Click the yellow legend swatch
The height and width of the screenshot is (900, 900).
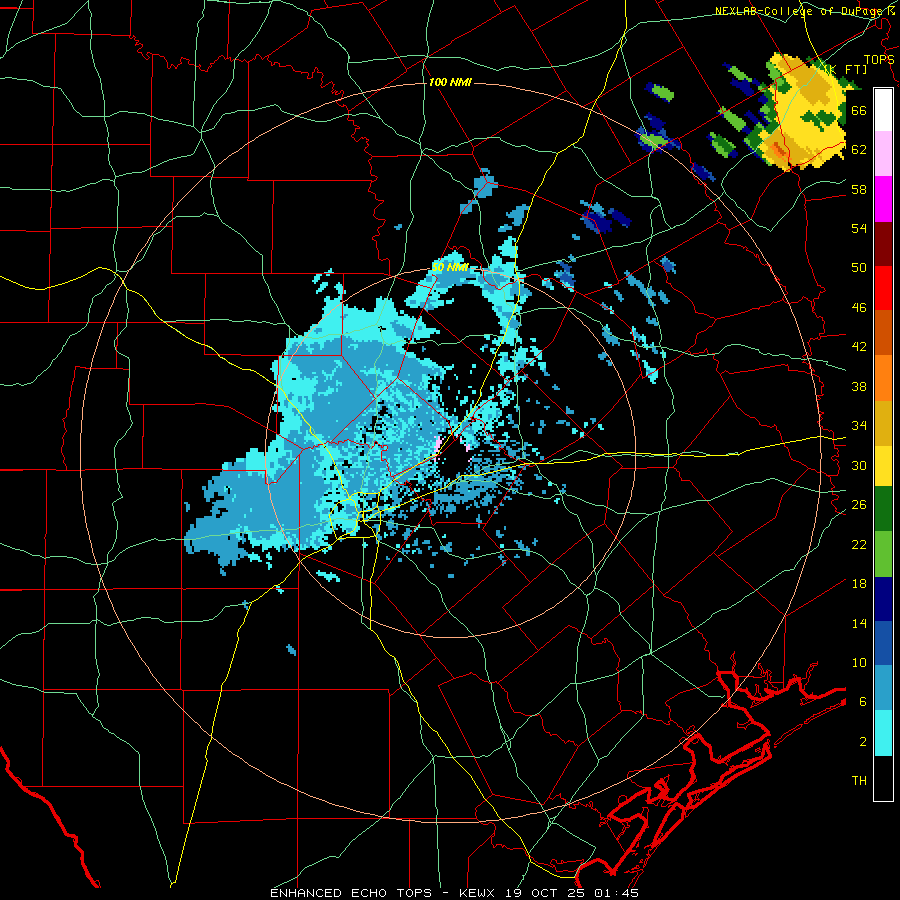coord(883,466)
